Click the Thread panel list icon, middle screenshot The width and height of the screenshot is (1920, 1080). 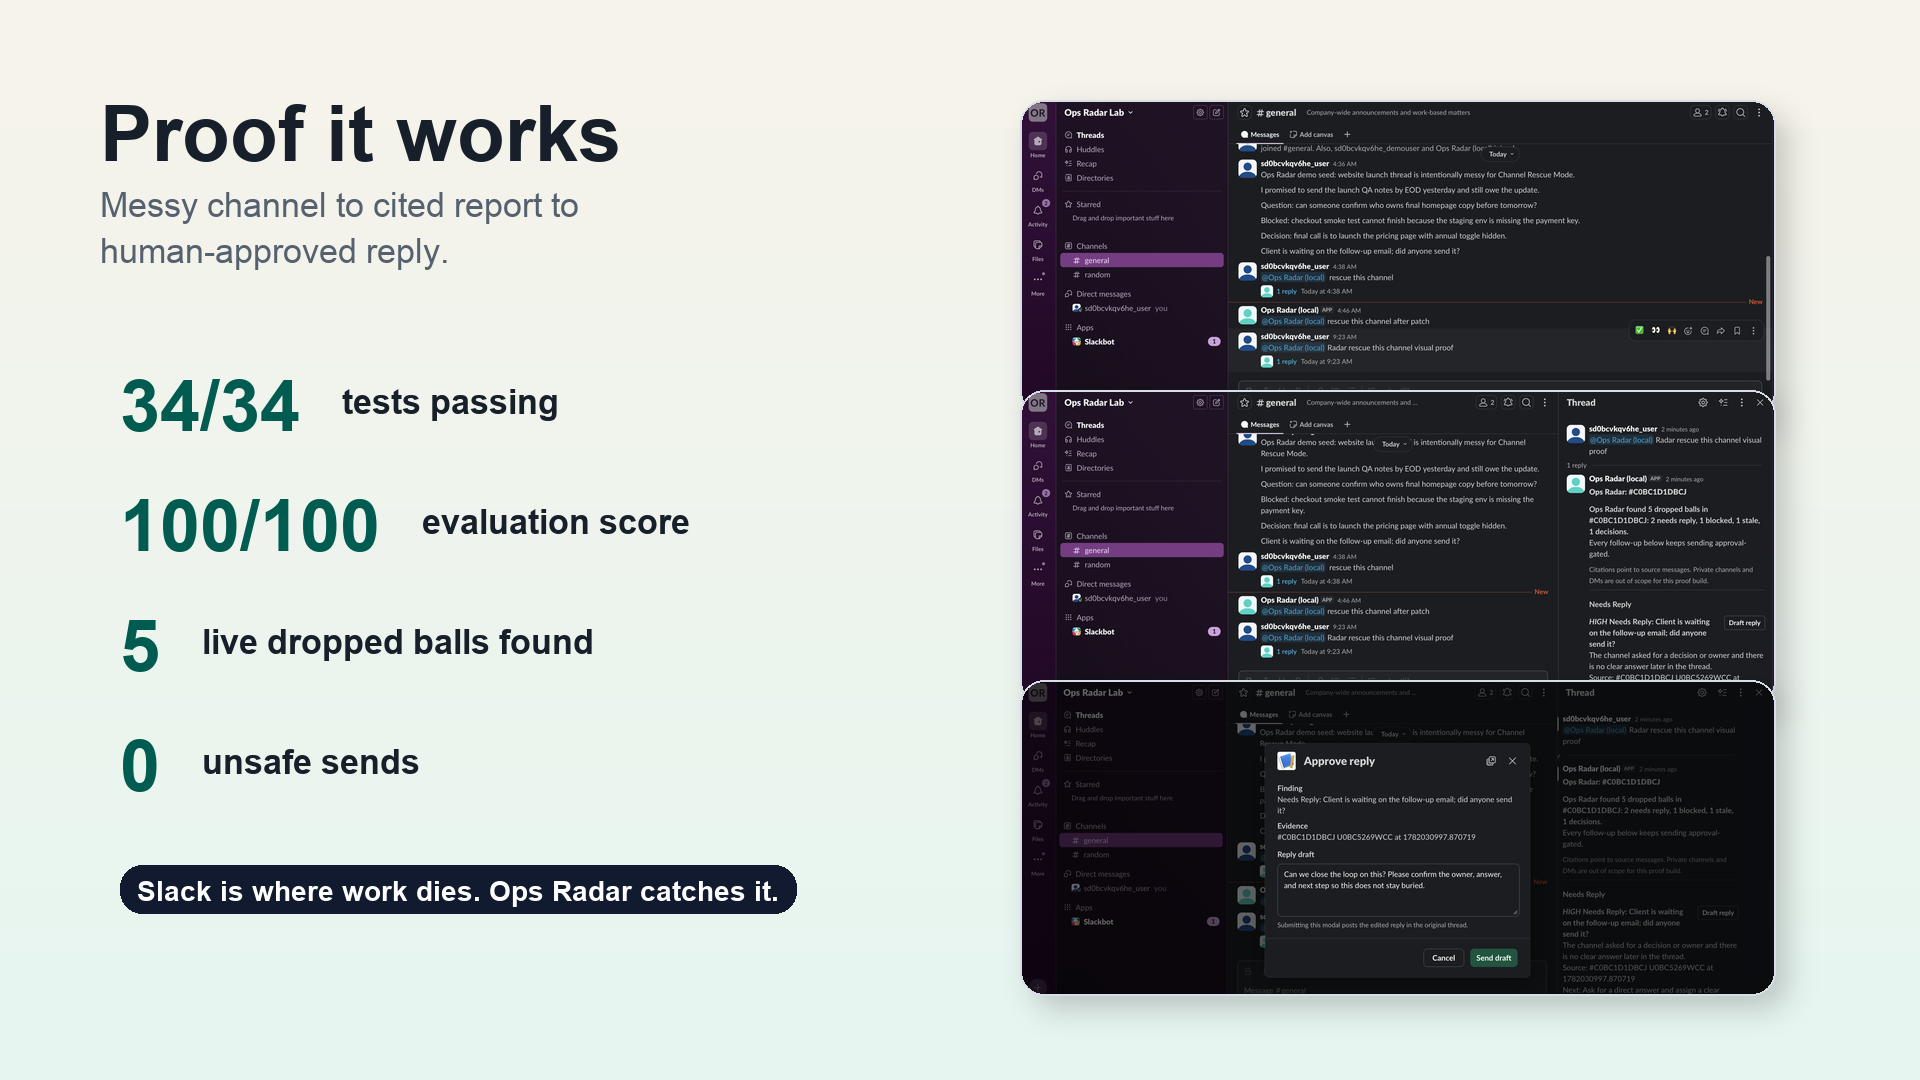tap(1723, 403)
